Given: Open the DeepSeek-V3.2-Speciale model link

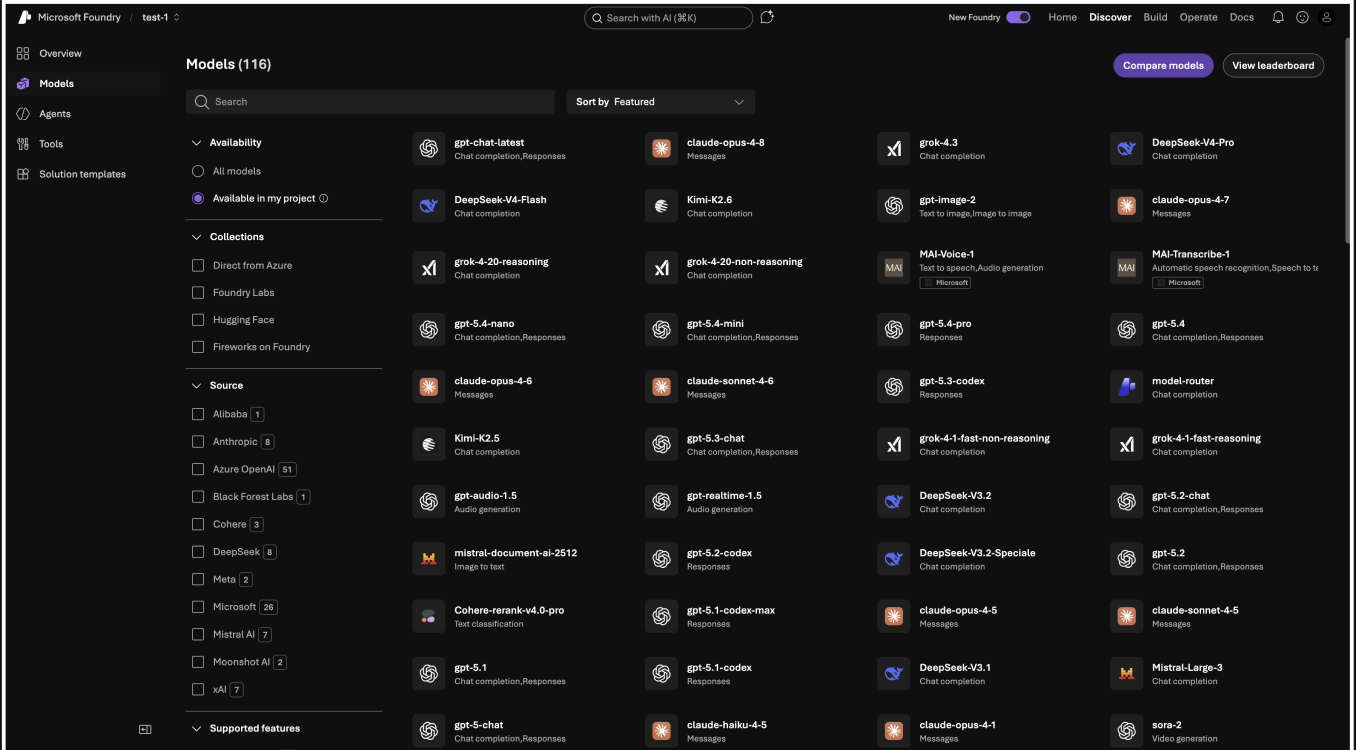Looking at the screenshot, I should pyautogui.click(x=977, y=553).
